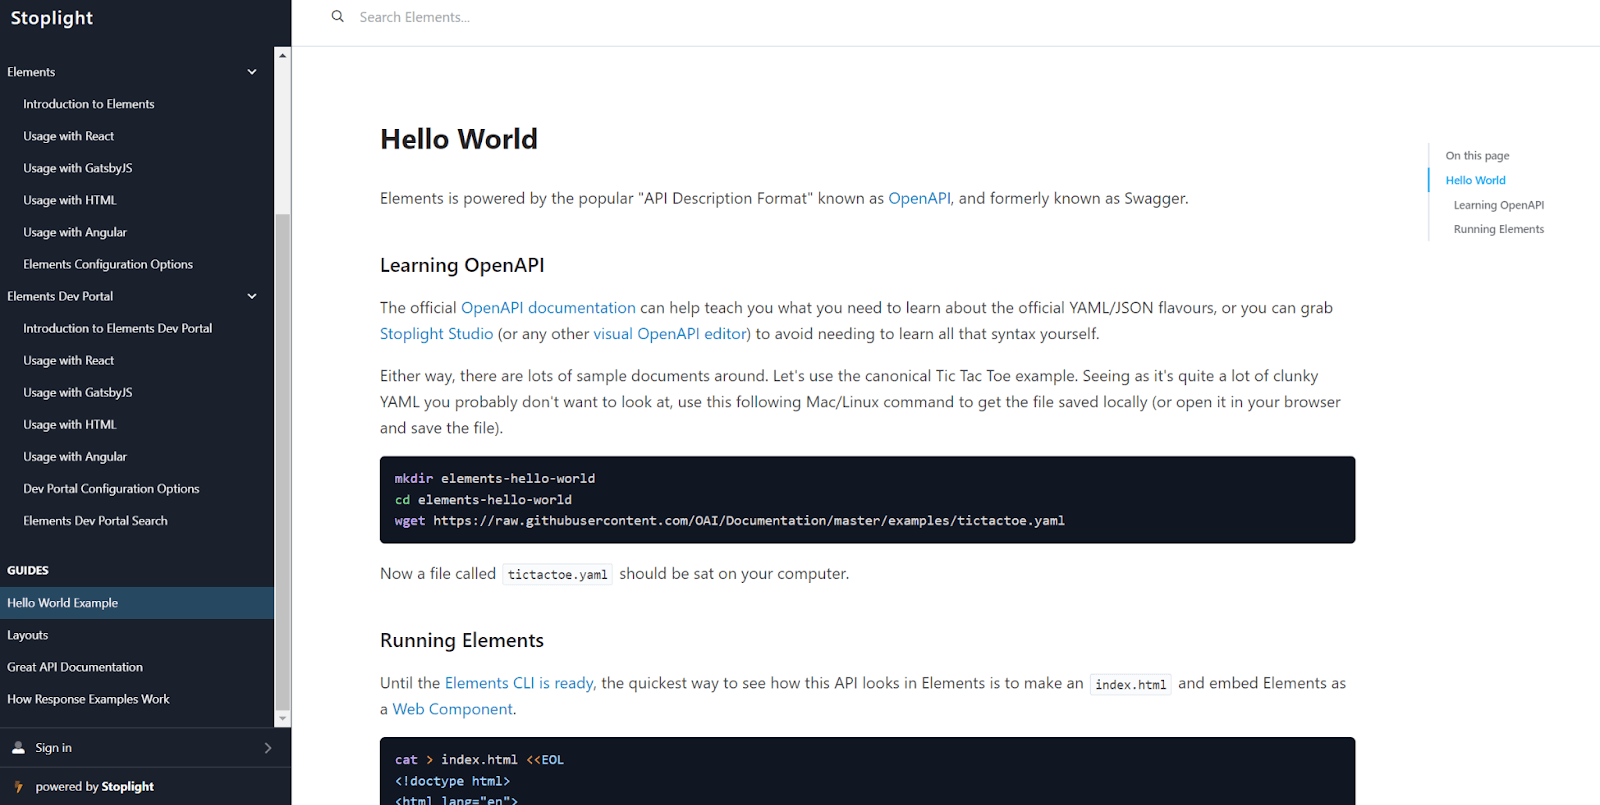Click the Elements CLI is ready link
The height and width of the screenshot is (805, 1600).
pos(519,683)
